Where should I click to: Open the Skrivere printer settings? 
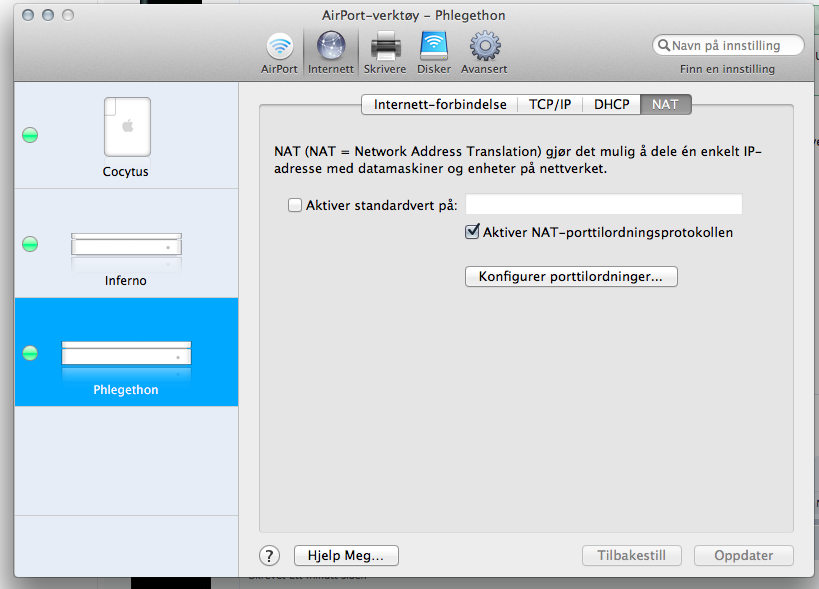385,53
